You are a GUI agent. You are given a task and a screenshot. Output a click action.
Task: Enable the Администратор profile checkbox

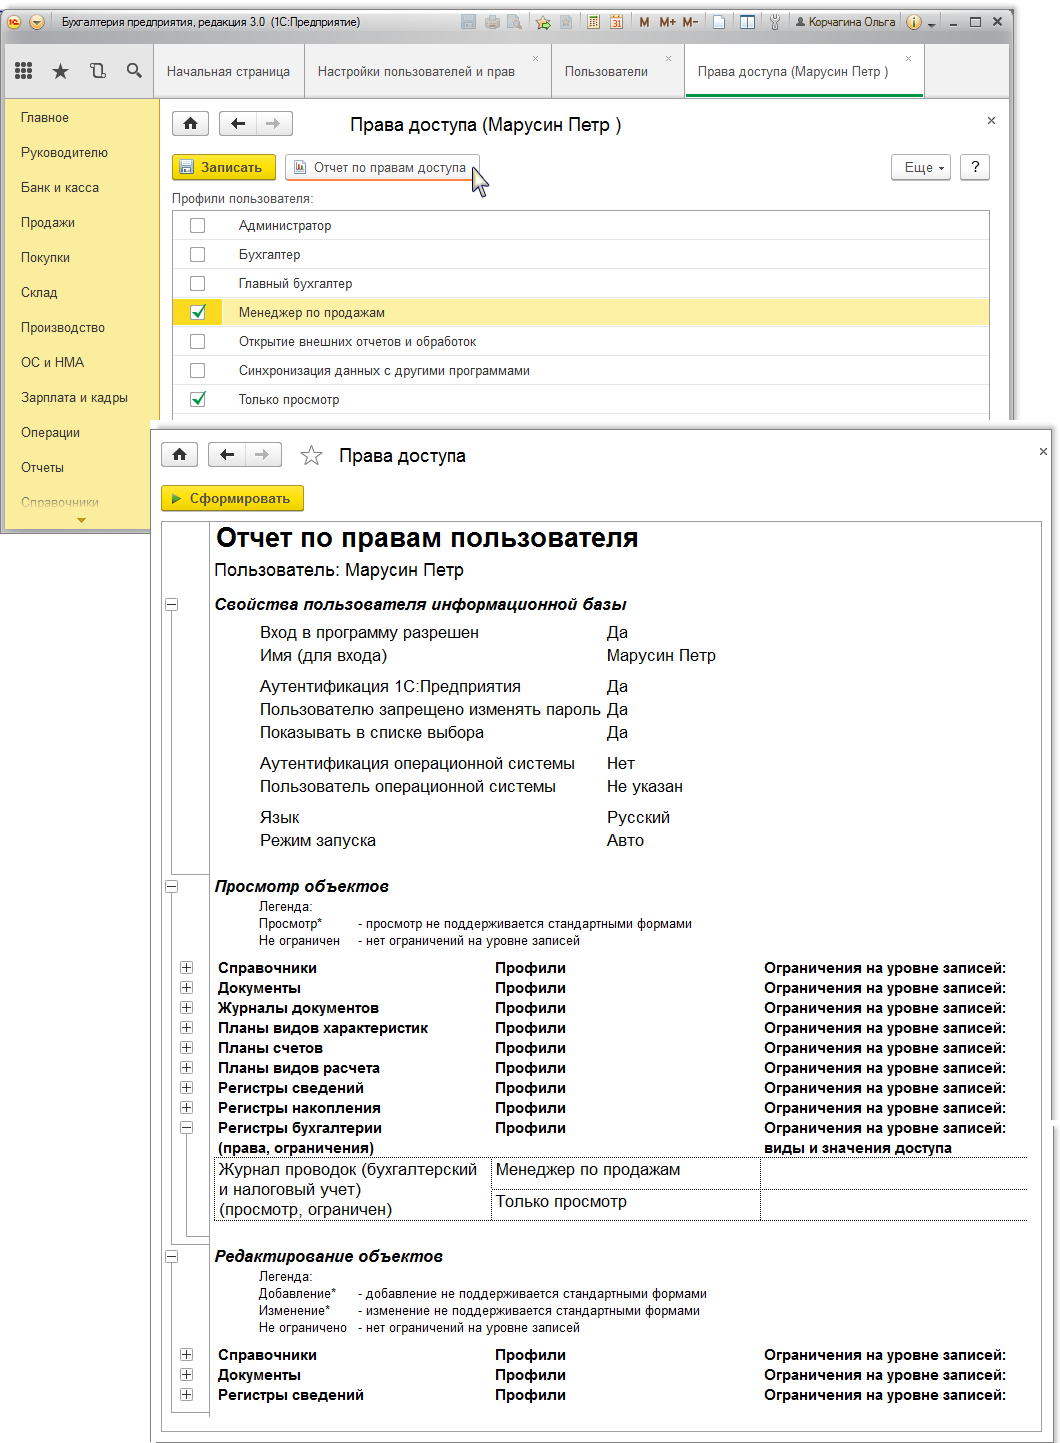(198, 226)
